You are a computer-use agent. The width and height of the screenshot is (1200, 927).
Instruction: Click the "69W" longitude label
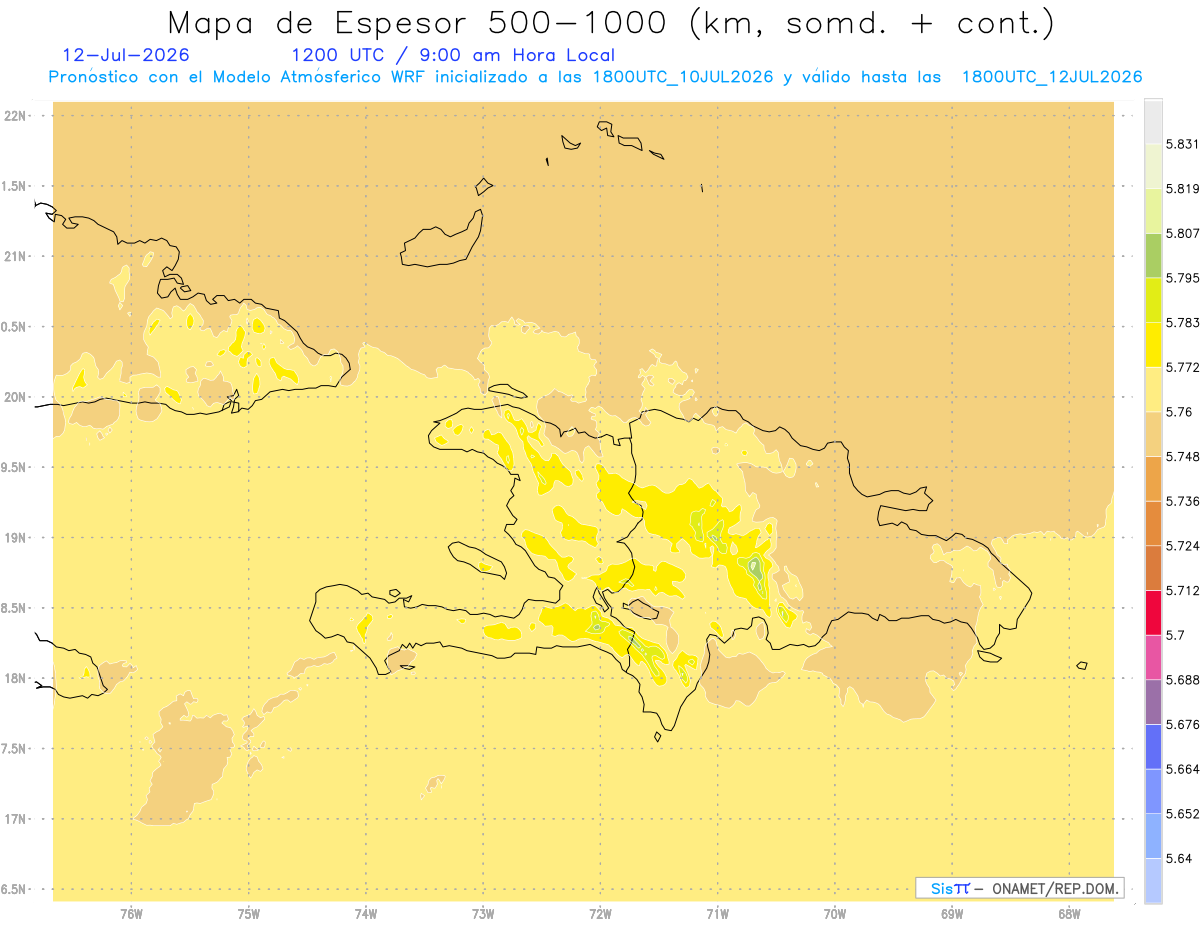[952, 914]
